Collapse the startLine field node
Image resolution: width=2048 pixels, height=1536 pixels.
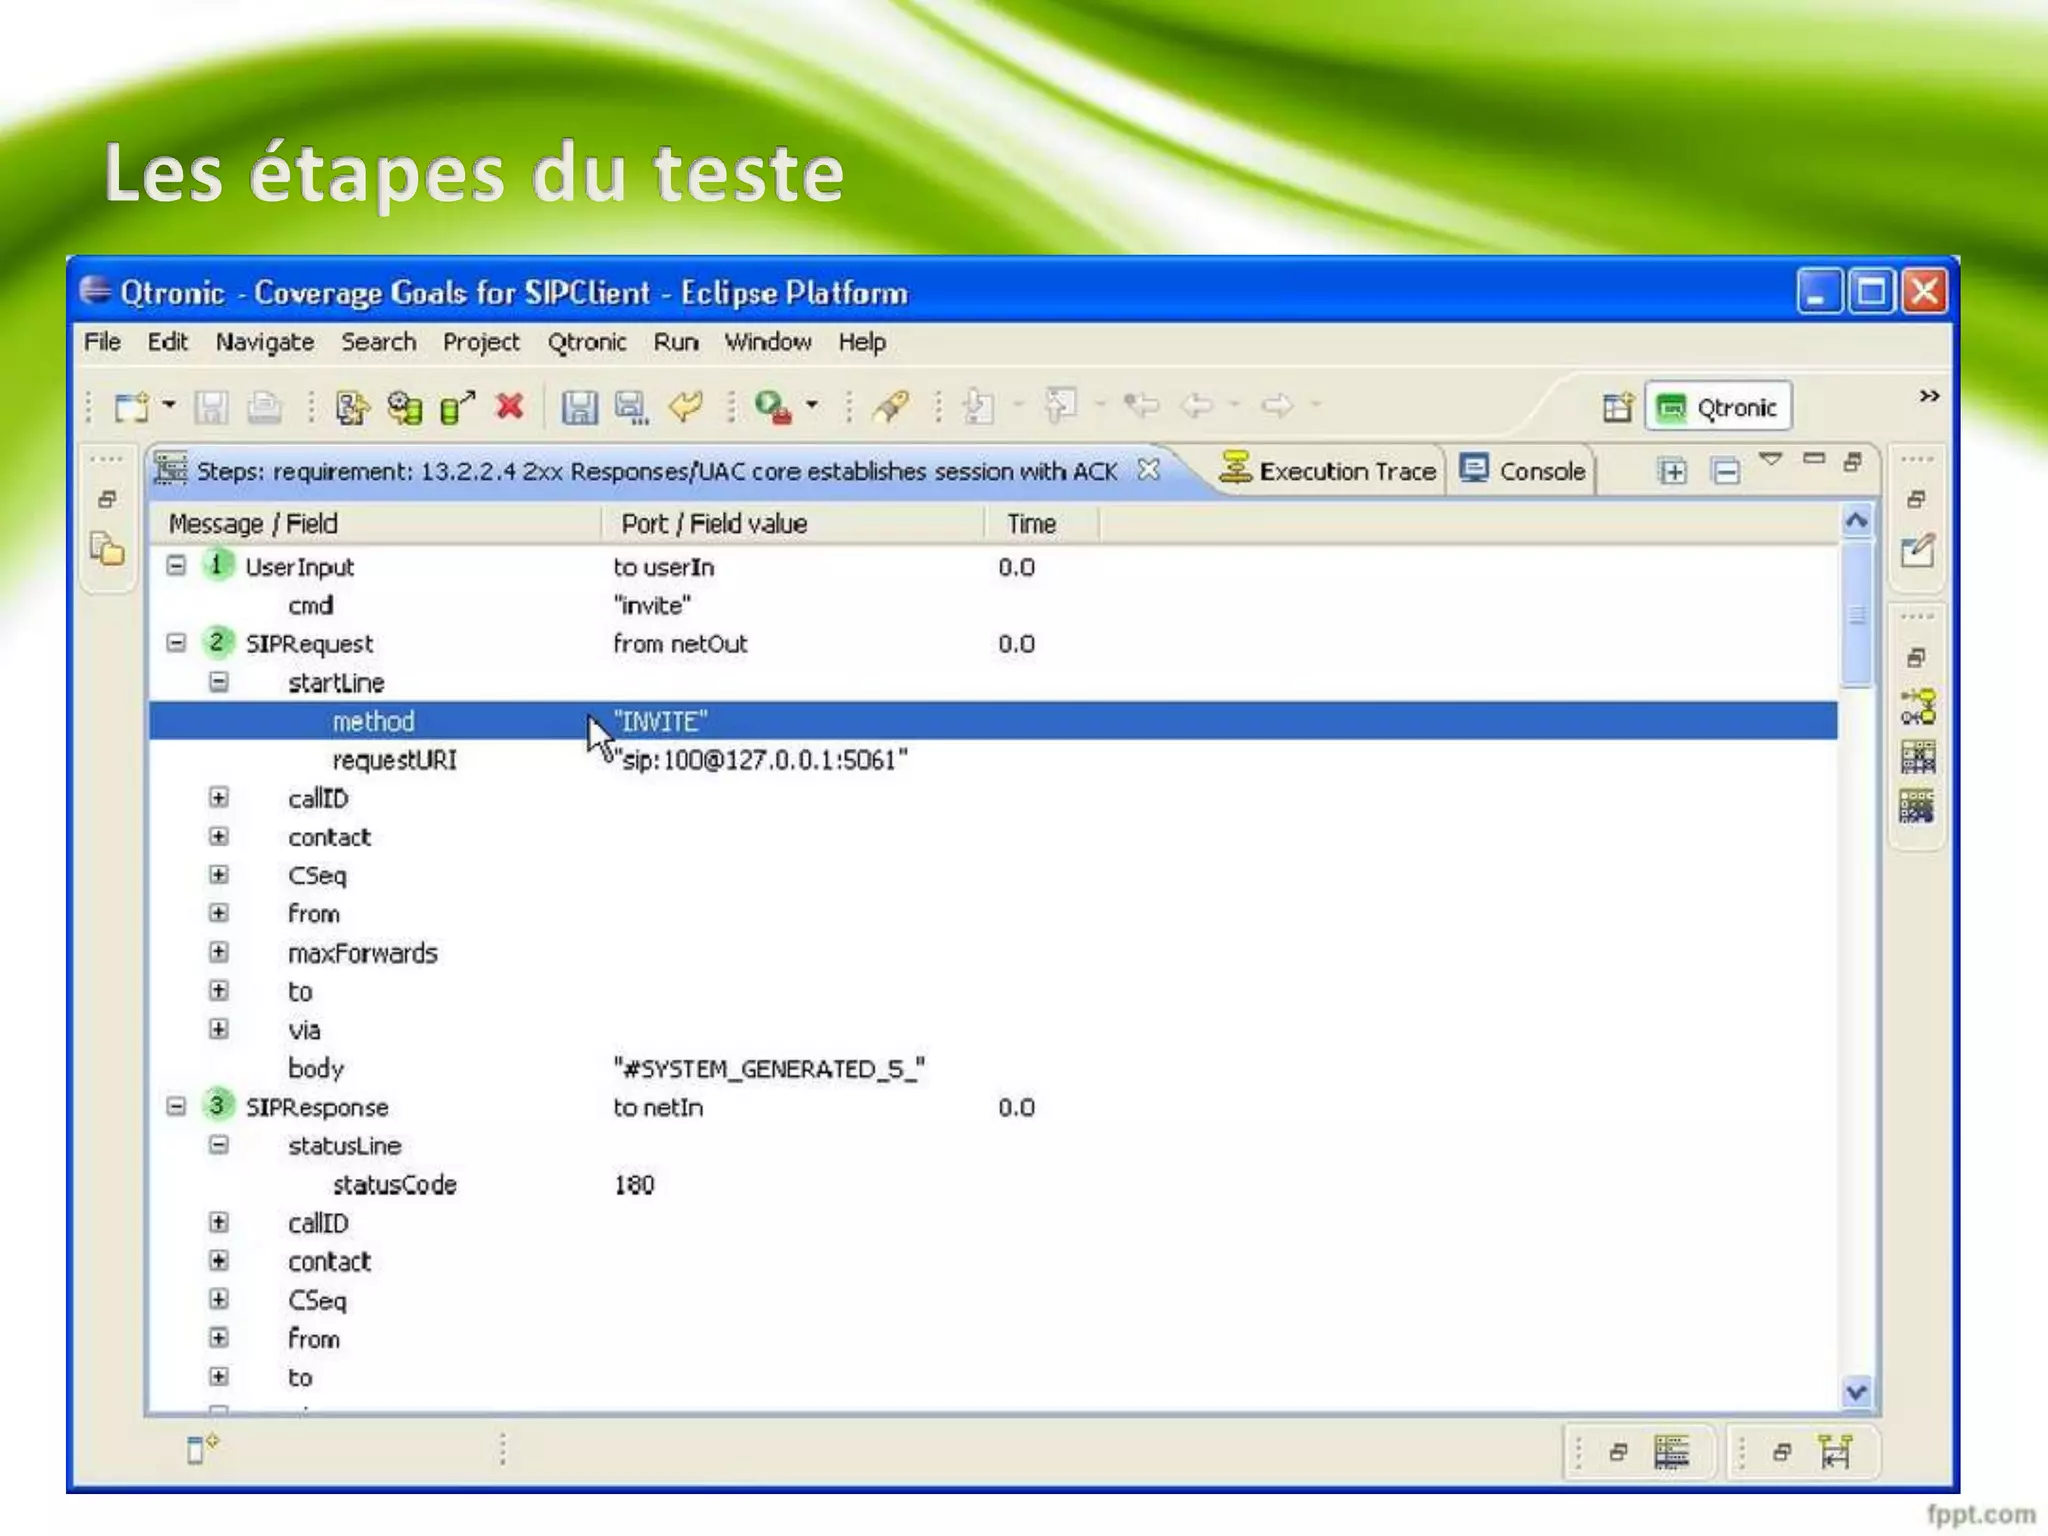(x=219, y=682)
